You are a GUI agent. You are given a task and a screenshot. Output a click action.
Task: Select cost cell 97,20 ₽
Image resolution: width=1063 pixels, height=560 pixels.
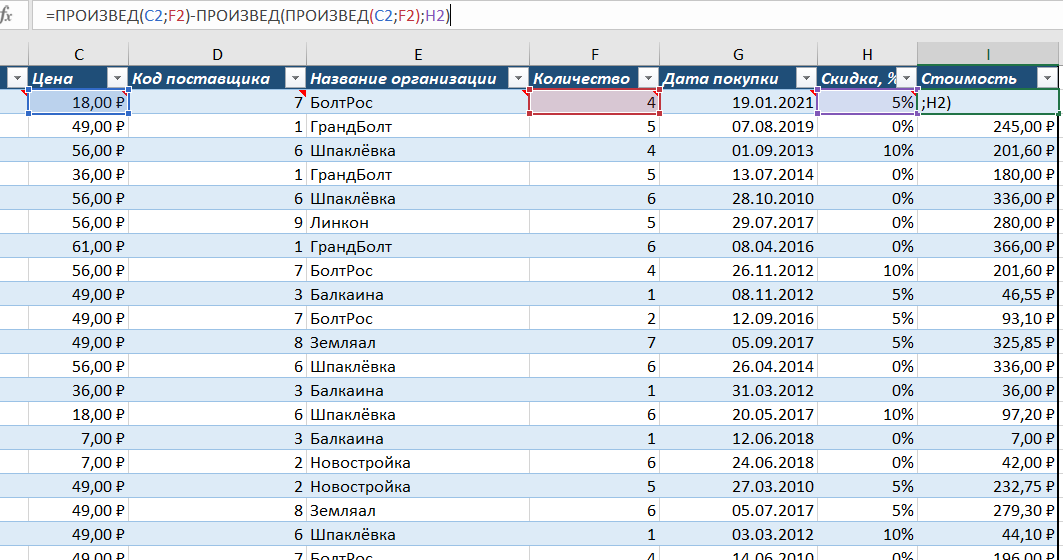coord(988,414)
